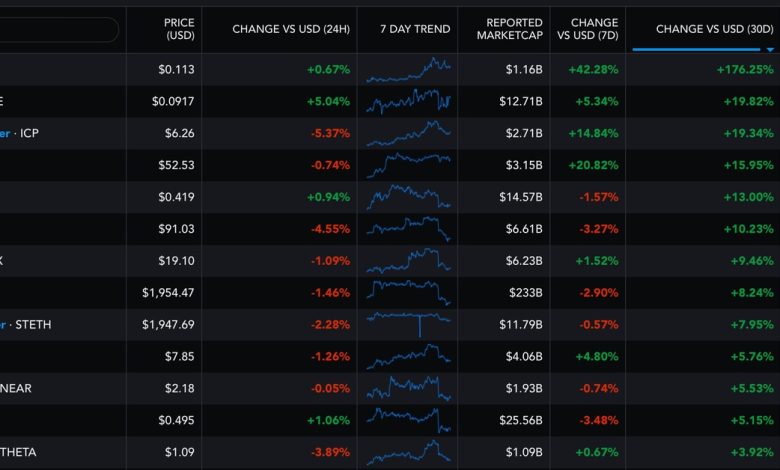This screenshot has width=780, height=470.
Task: Open the THETA 7 day trend sparkline
Action: tap(408, 452)
